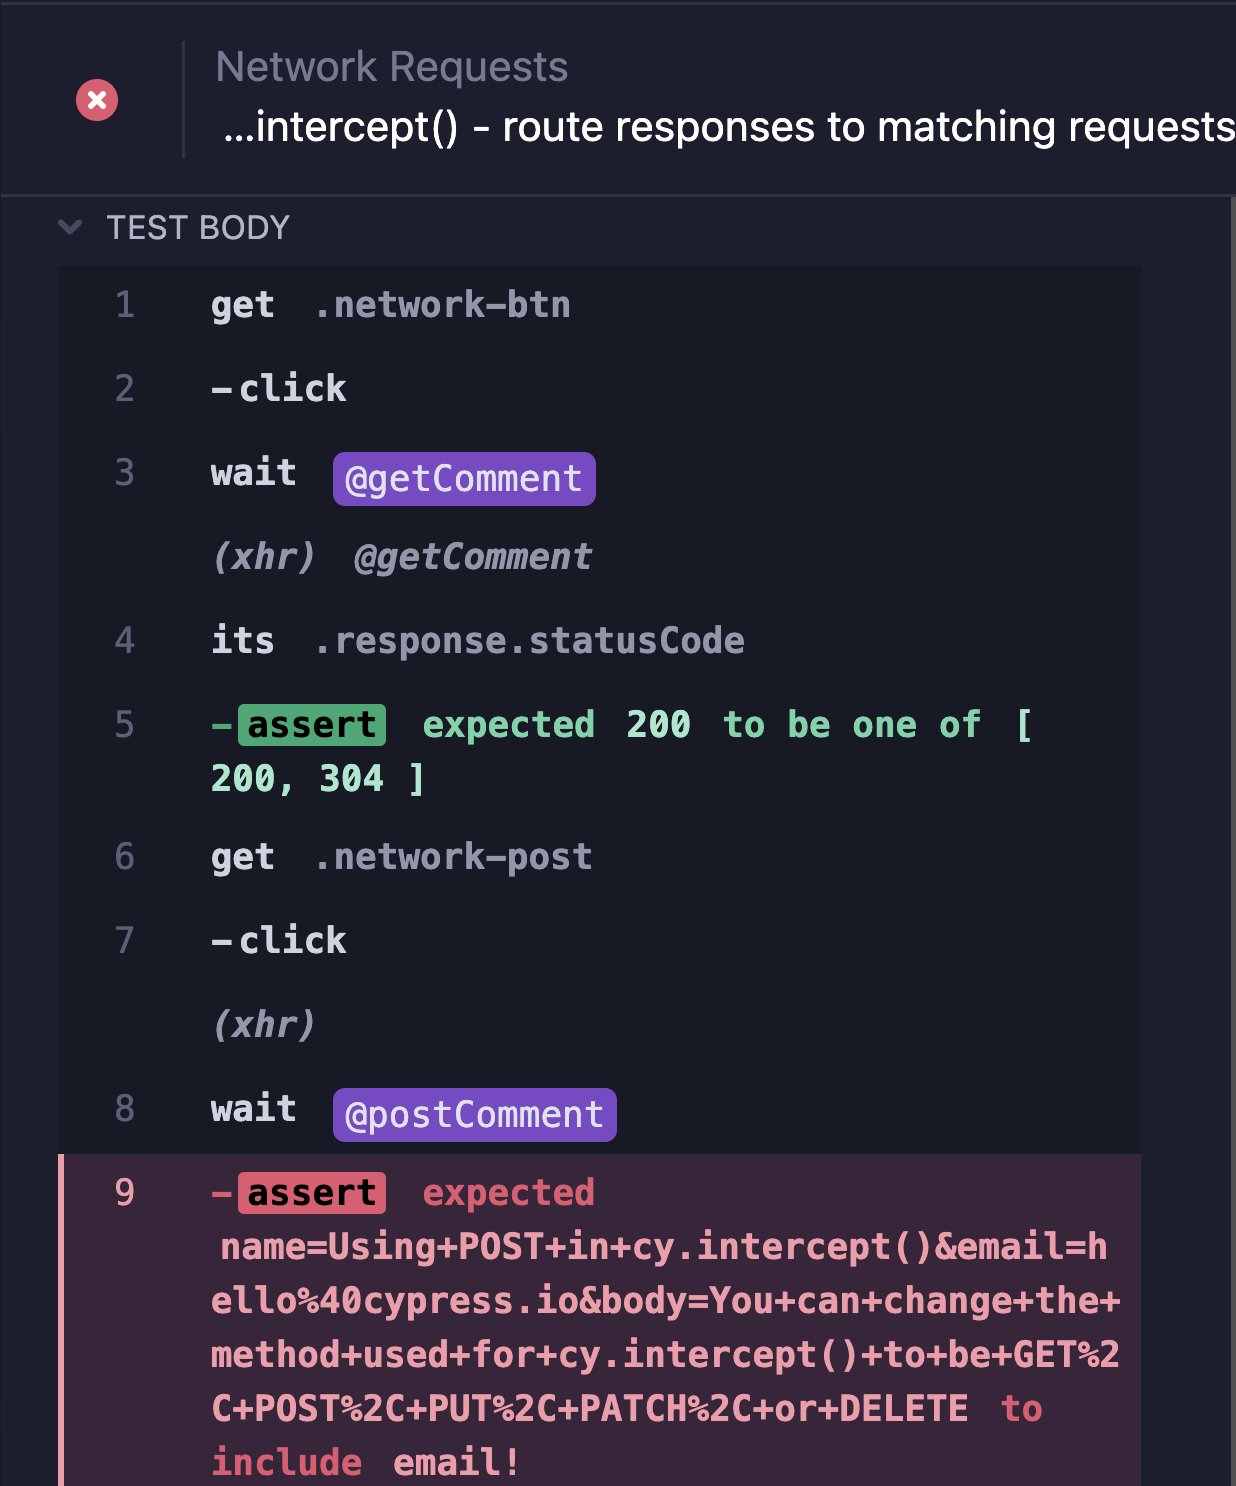
Task: Open the Network Requests suite header
Action: click(392, 66)
